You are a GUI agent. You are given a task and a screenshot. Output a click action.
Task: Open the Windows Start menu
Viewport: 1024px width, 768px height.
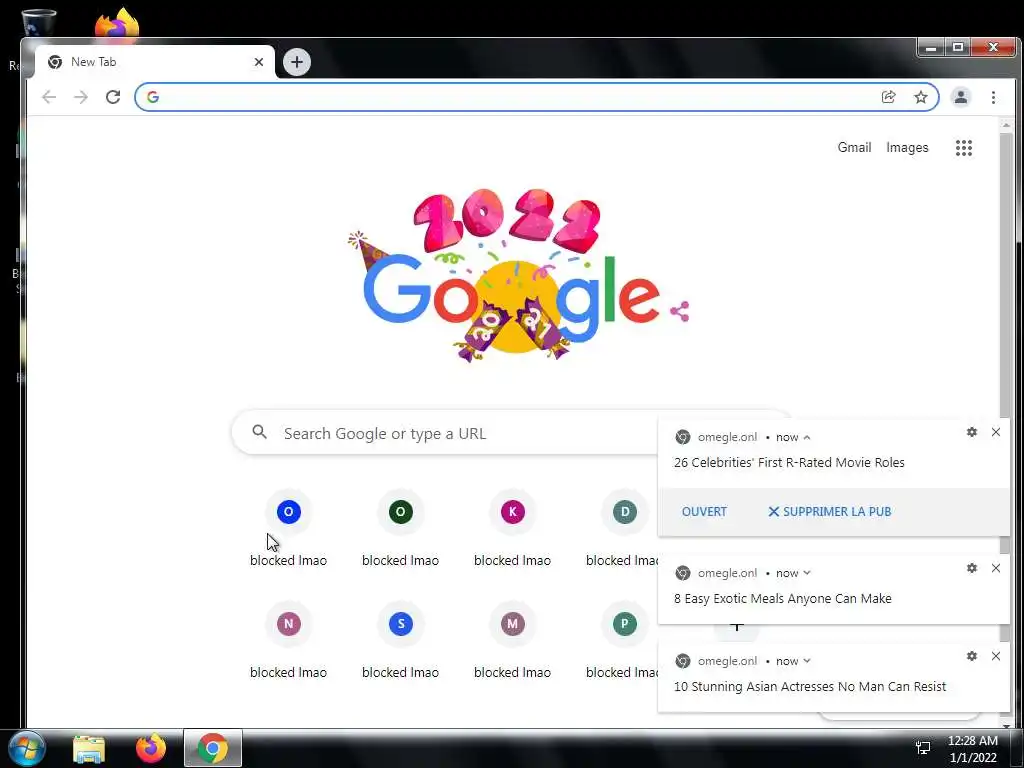pos(26,748)
